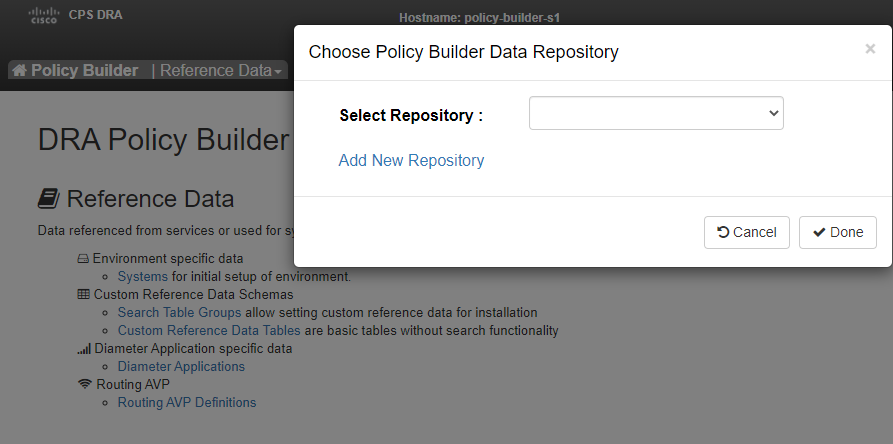Open the Select Repository dropdown
The image size is (893, 444).
pos(656,113)
